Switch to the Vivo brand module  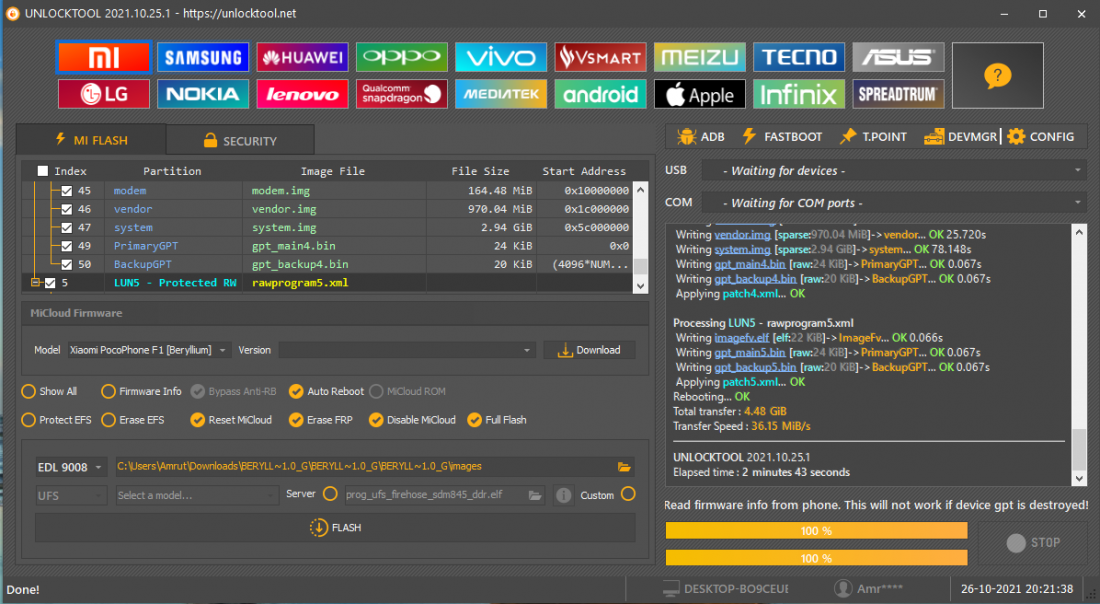point(501,58)
